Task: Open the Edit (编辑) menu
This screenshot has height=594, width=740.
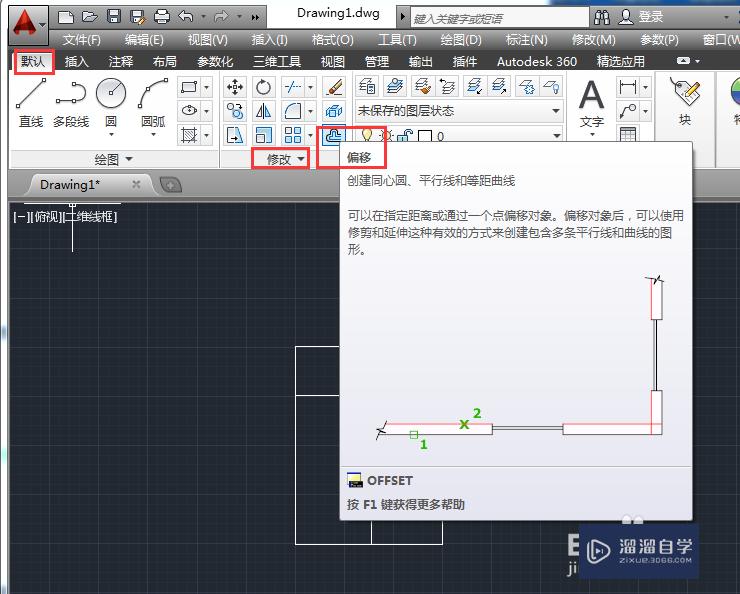Action: click(144, 40)
